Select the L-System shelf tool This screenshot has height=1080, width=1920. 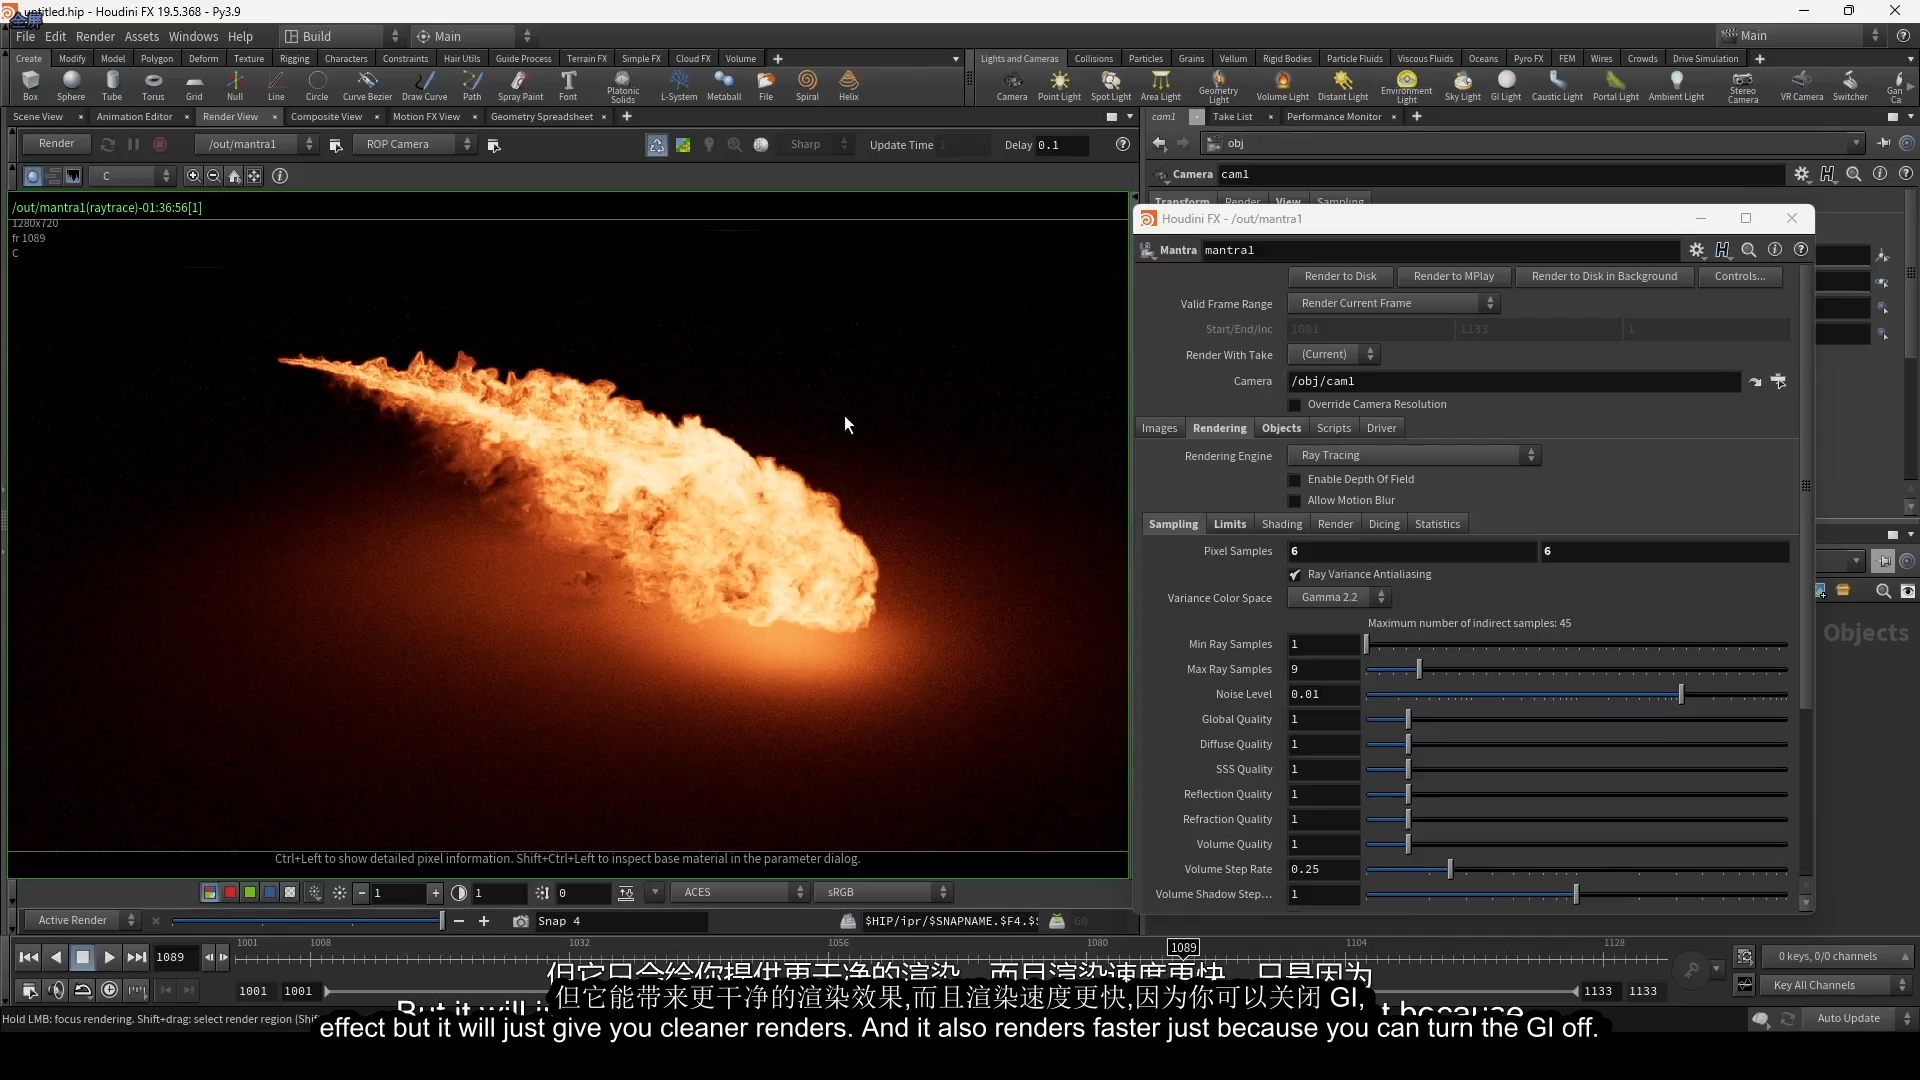(679, 85)
